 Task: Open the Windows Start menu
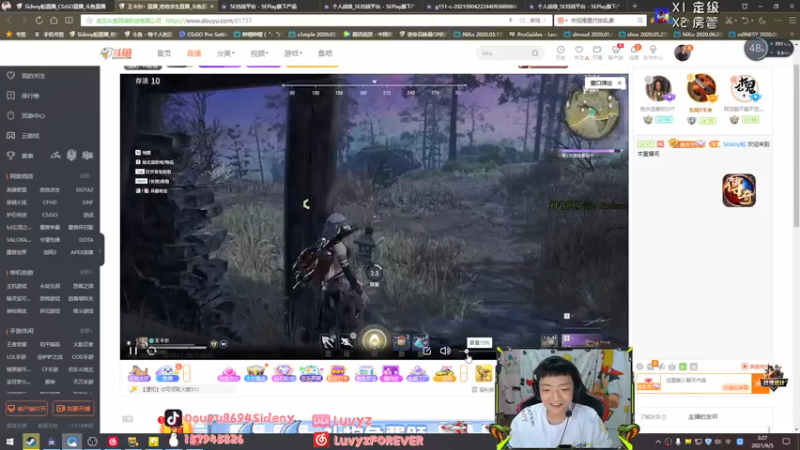[10, 441]
